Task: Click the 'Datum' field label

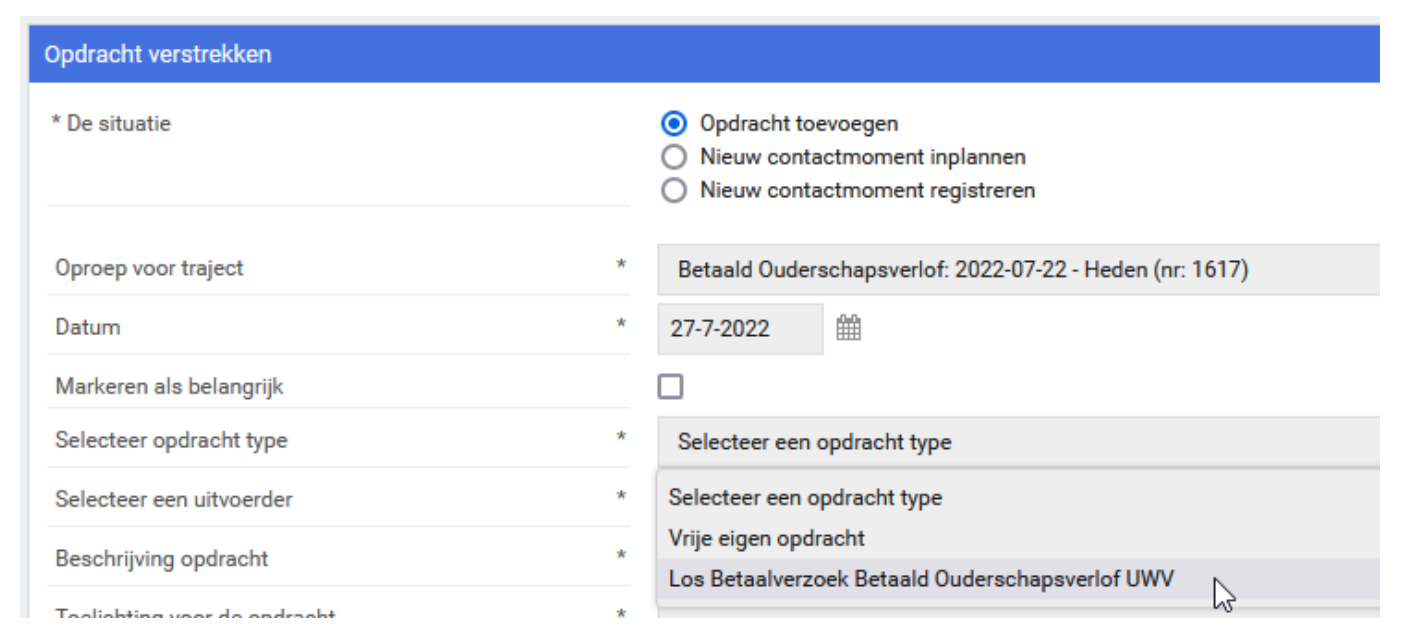Action: click(x=88, y=327)
